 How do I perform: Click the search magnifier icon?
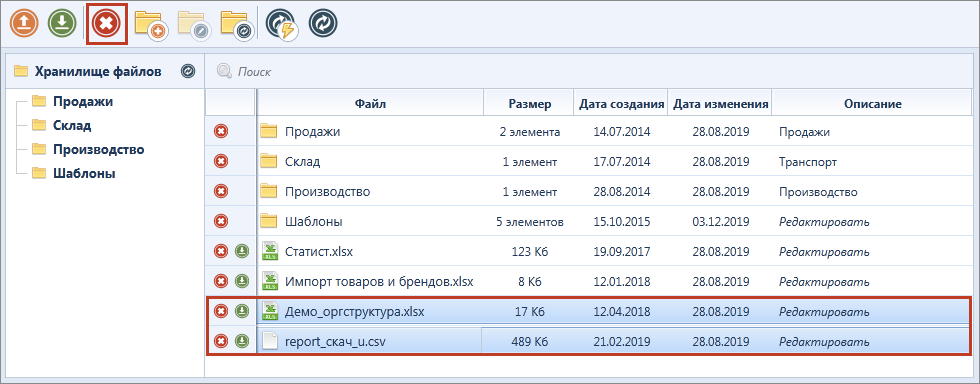[x=224, y=71]
